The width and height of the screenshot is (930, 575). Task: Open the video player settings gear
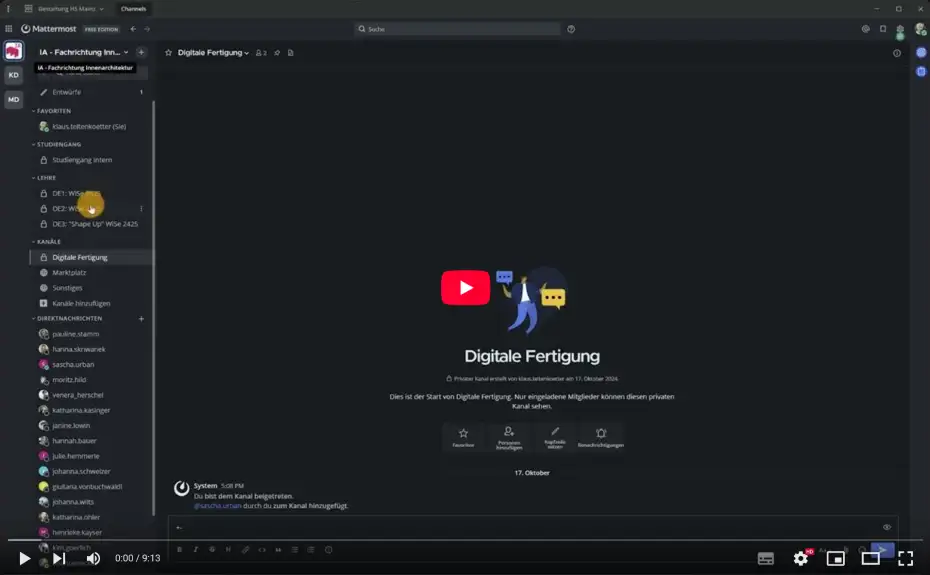click(801, 558)
